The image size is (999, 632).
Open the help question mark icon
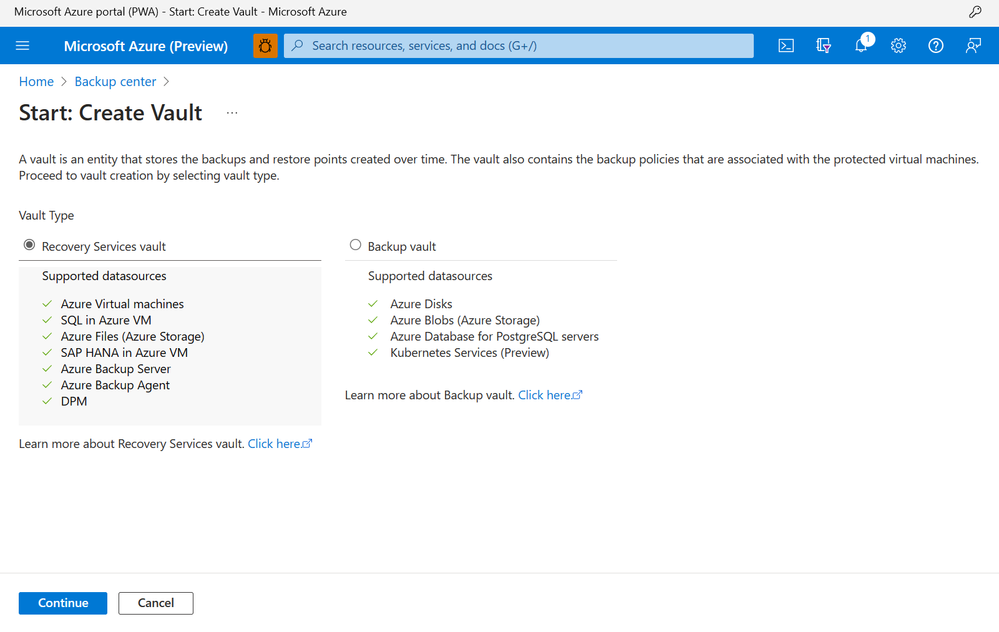point(936,46)
